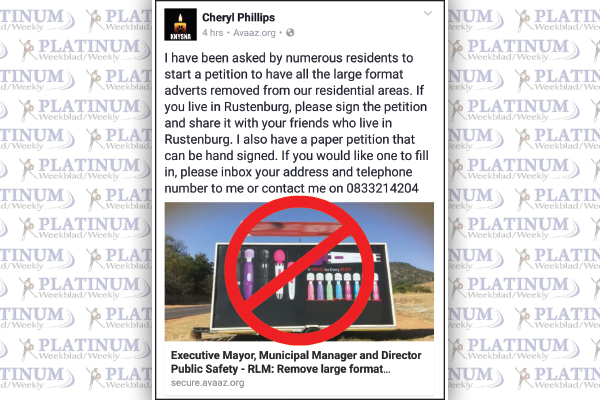Screen dimensions: 600x400
Task: Click the secure.avaaz.org domain text
Action: [x=207, y=383]
